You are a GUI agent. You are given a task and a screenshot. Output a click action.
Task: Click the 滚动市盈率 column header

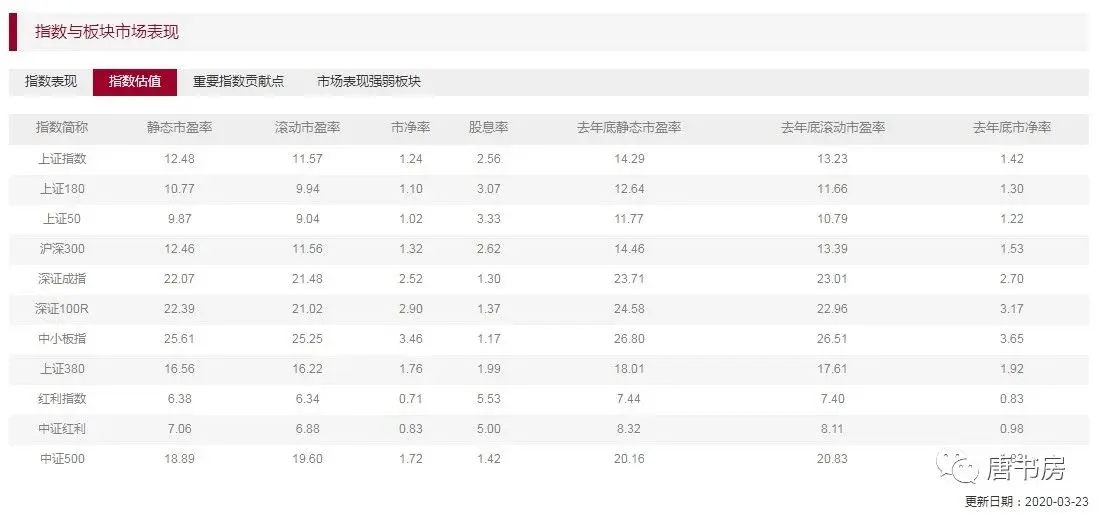308,128
